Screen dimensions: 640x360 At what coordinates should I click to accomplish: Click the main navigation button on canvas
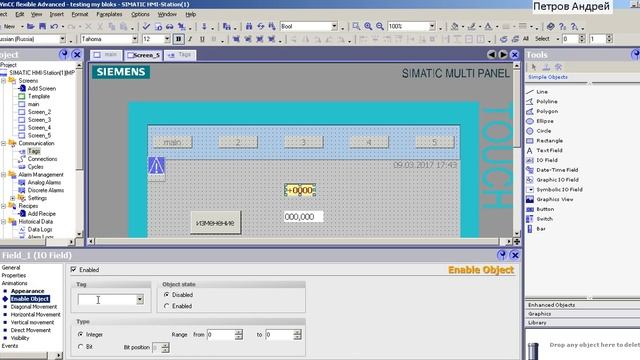pyautogui.click(x=172, y=142)
